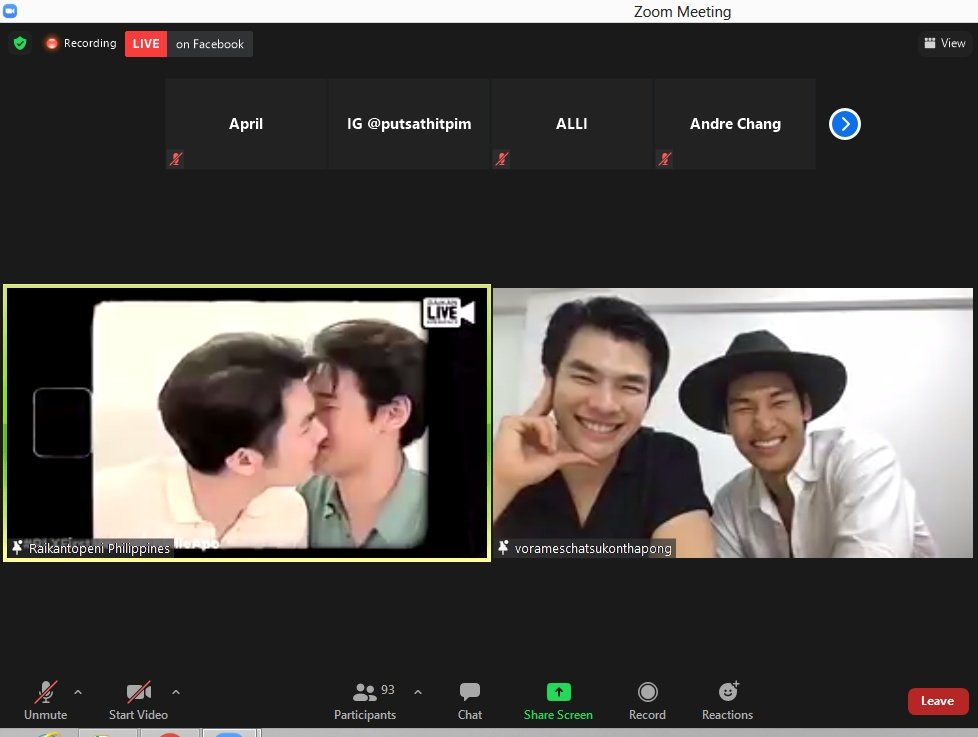
Task: Open the Participants panel
Action: (x=365, y=701)
